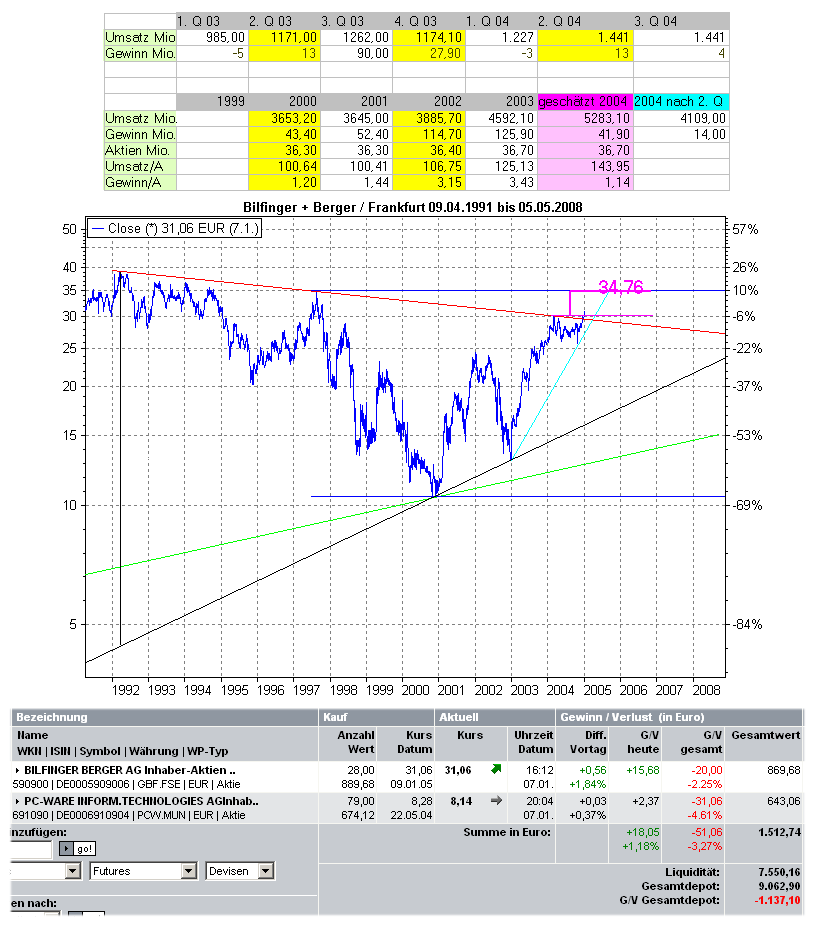Click Bilfinger loss value -20,00

[707, 770]
